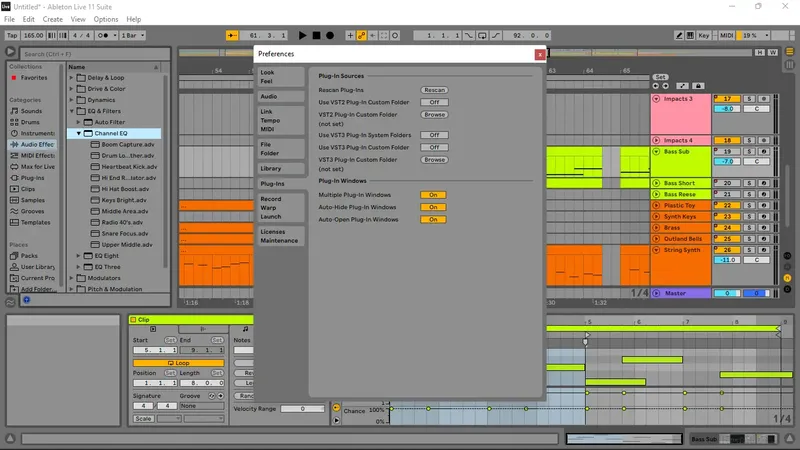Select the Sounds category icon
The width and height of the screenshot is (800, 450).
click(x=14, y=111)
